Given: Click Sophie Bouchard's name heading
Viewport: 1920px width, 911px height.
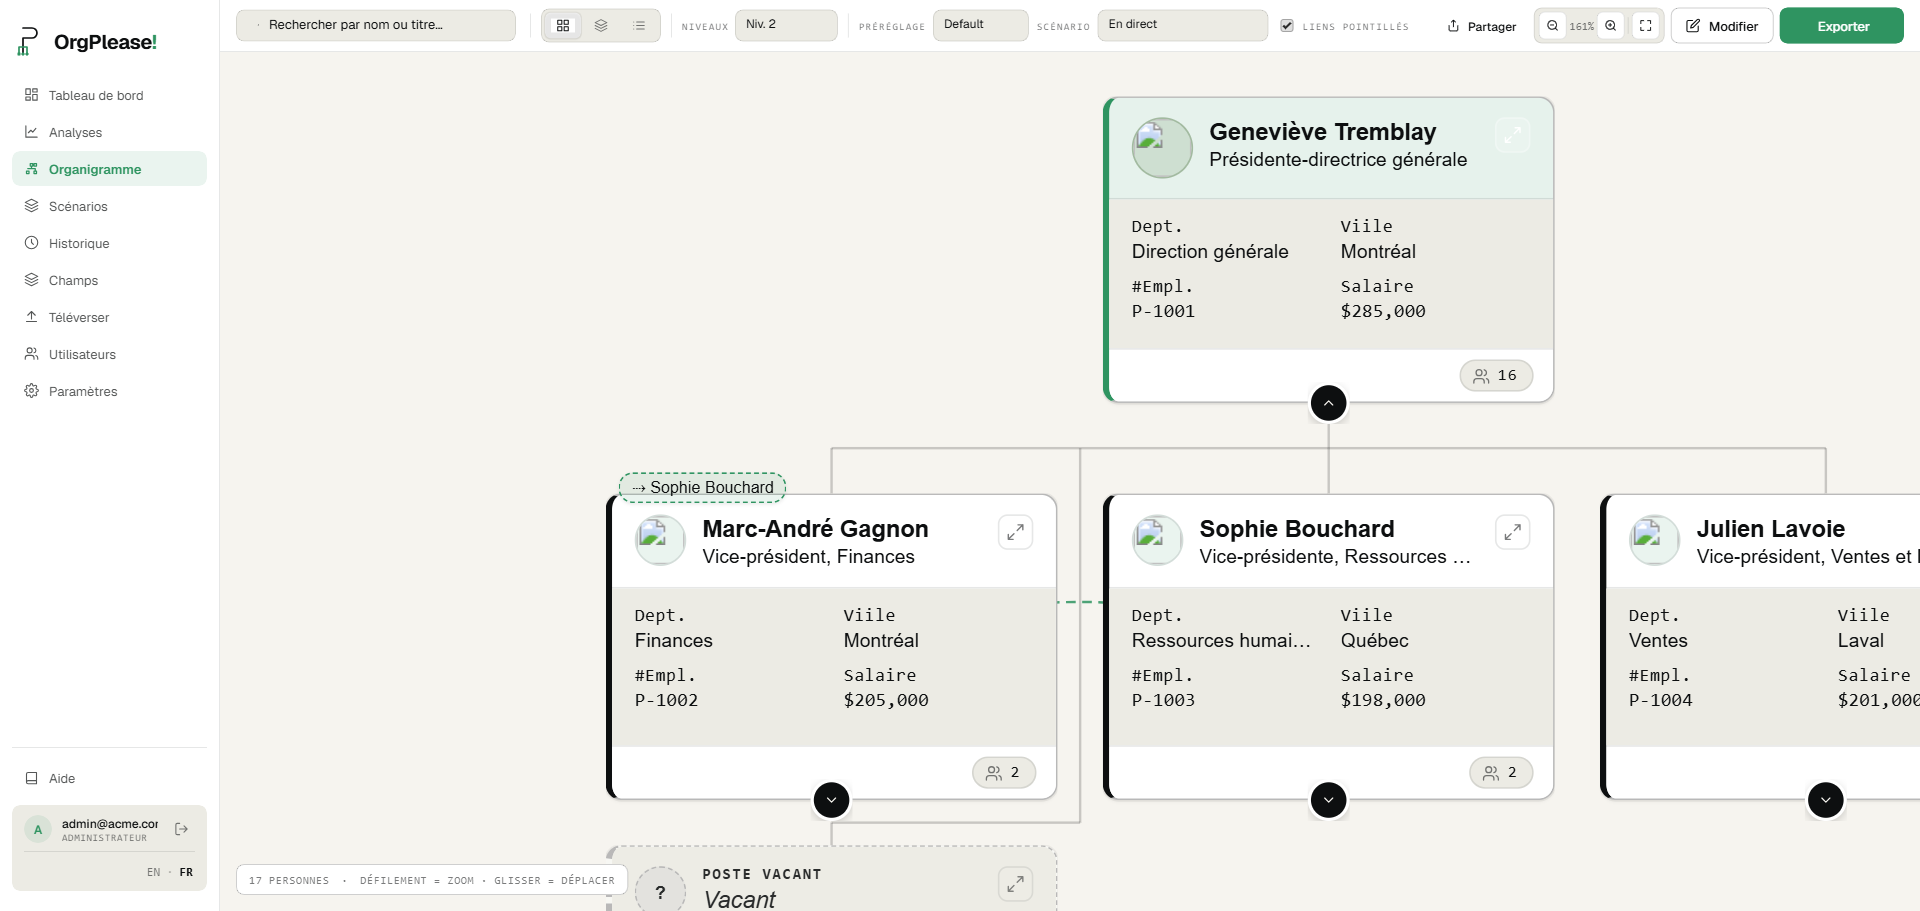Looking at the screenshot, I should click(x=1296, y=529).
